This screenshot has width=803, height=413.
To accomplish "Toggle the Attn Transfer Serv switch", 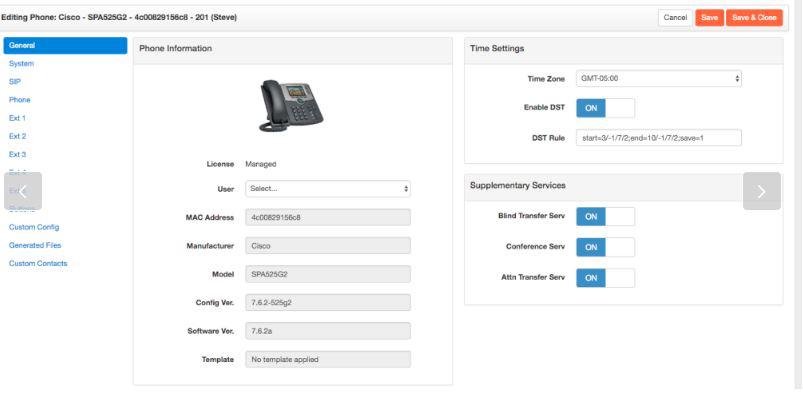I will pos(605,278).
